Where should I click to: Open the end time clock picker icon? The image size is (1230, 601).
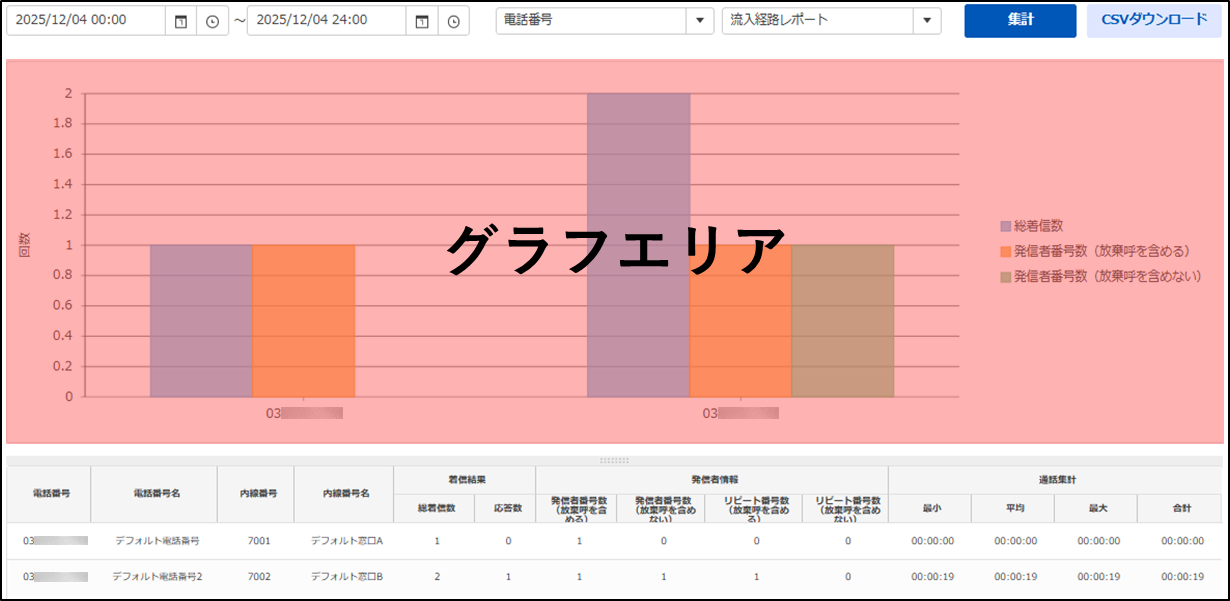coord(453,21)
